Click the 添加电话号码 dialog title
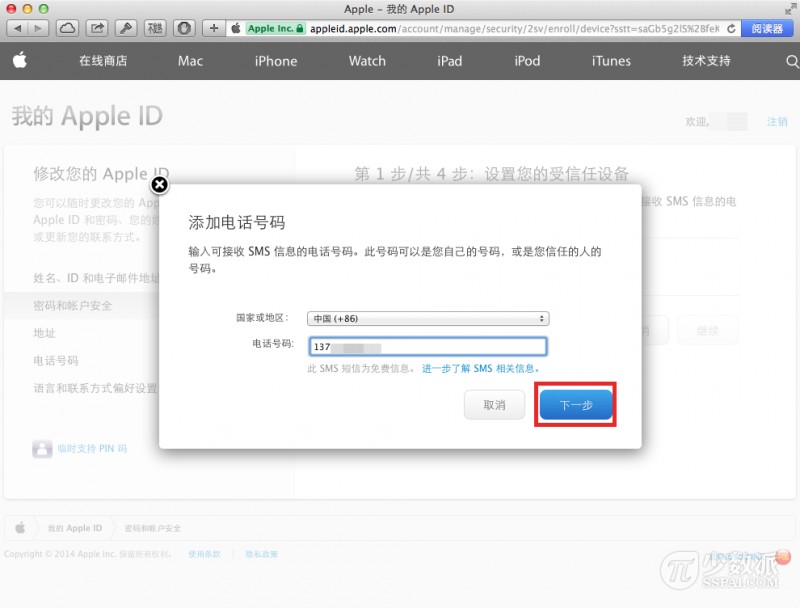The height and width of the screenshot is (608, 800). 237,222
